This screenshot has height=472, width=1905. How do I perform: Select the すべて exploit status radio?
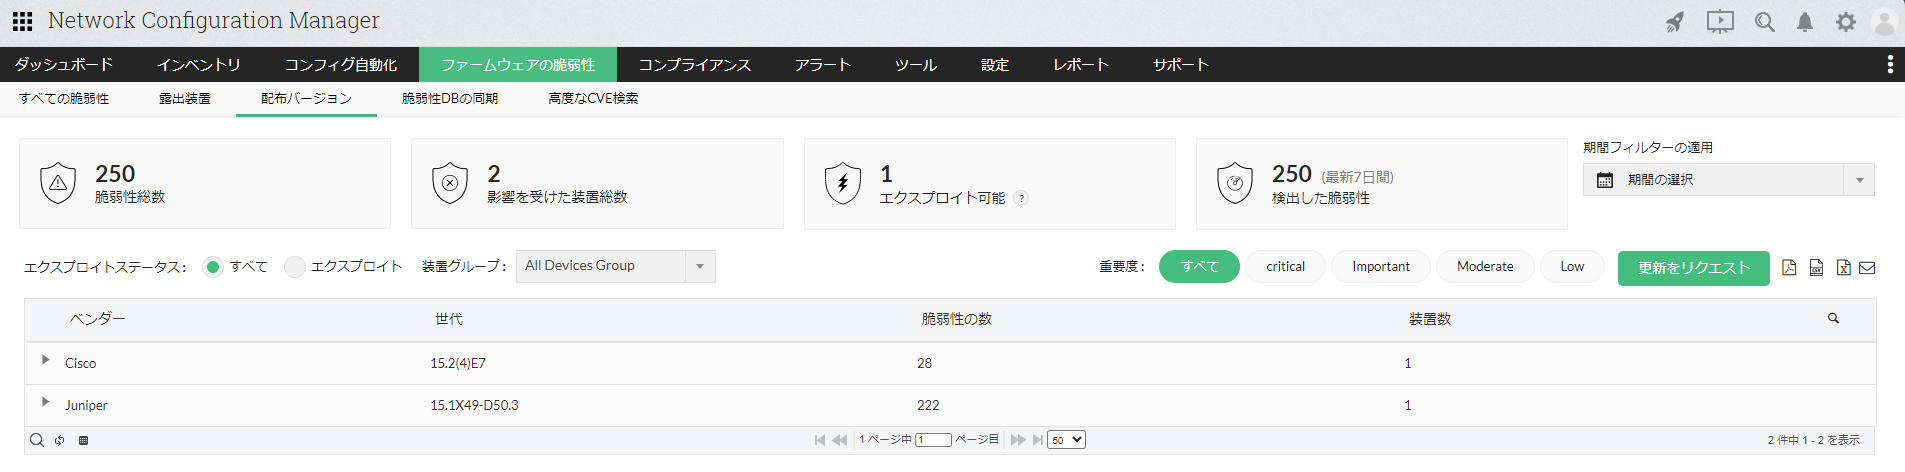[212, 267]
